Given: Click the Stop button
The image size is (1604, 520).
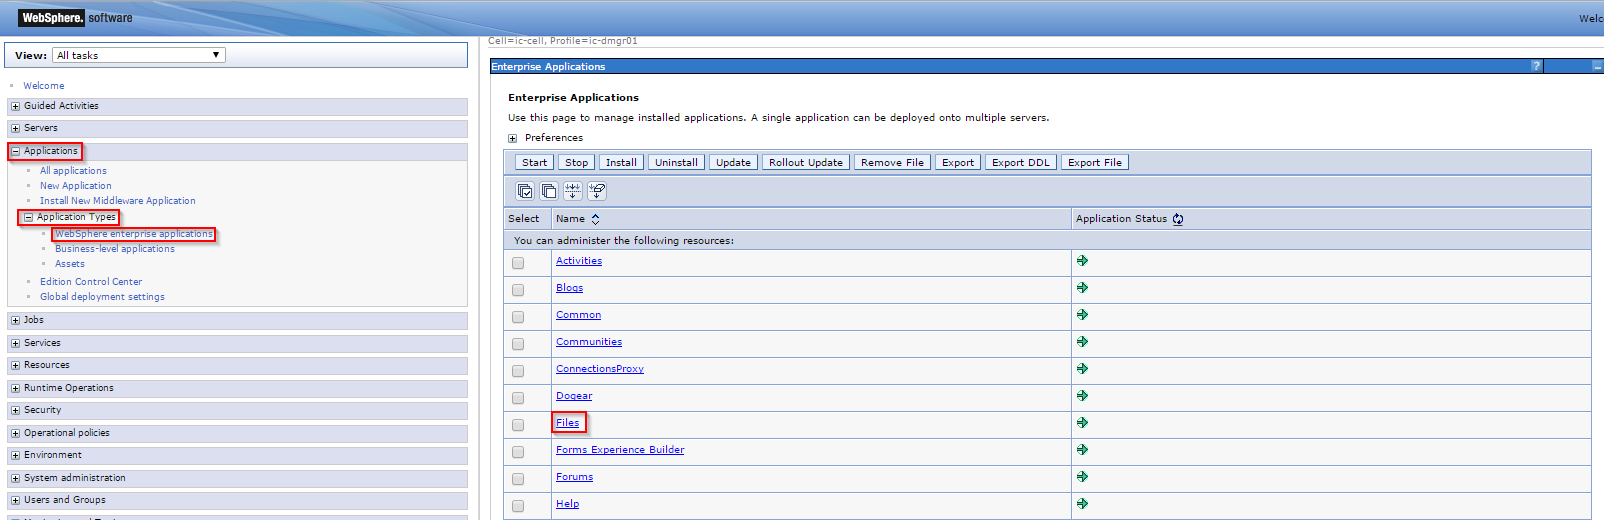Looking at the screenshot, I should tap(577, 162).
